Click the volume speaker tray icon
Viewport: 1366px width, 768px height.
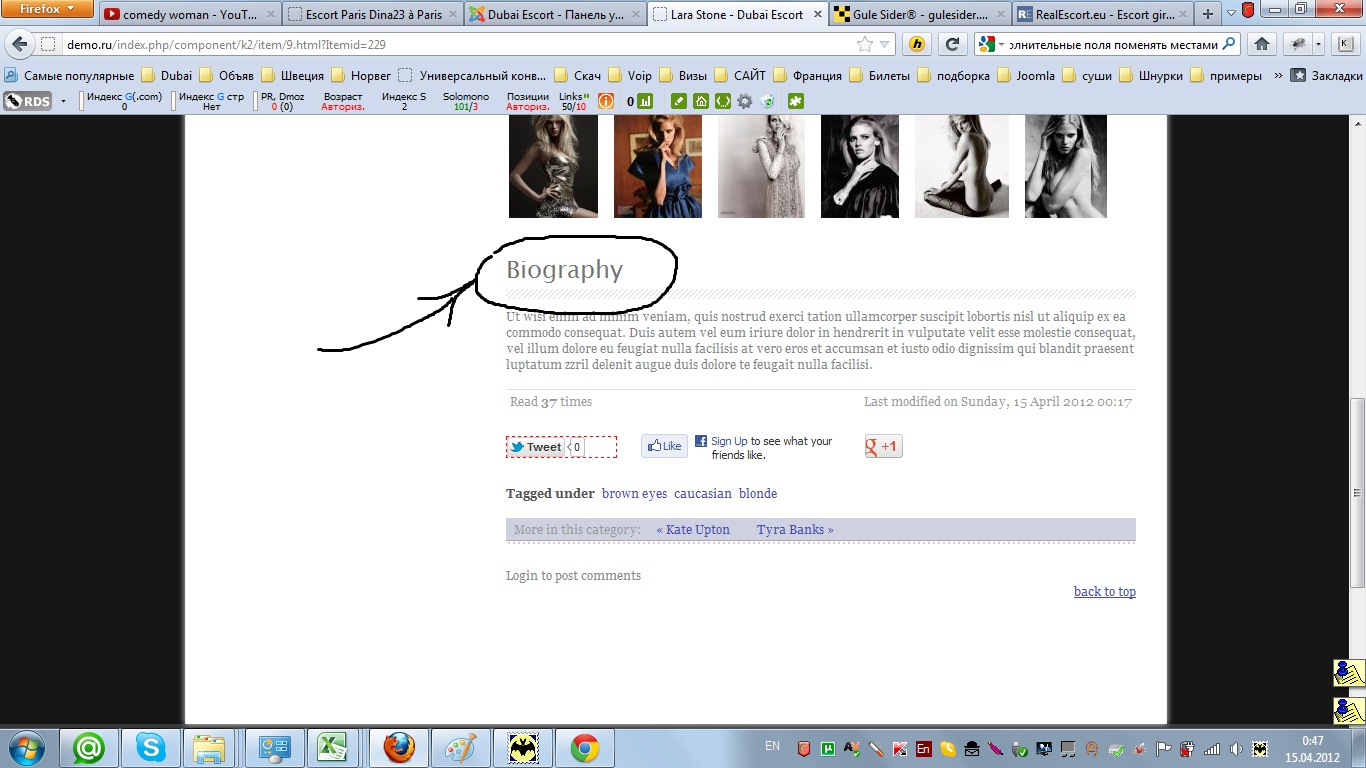1237,748
